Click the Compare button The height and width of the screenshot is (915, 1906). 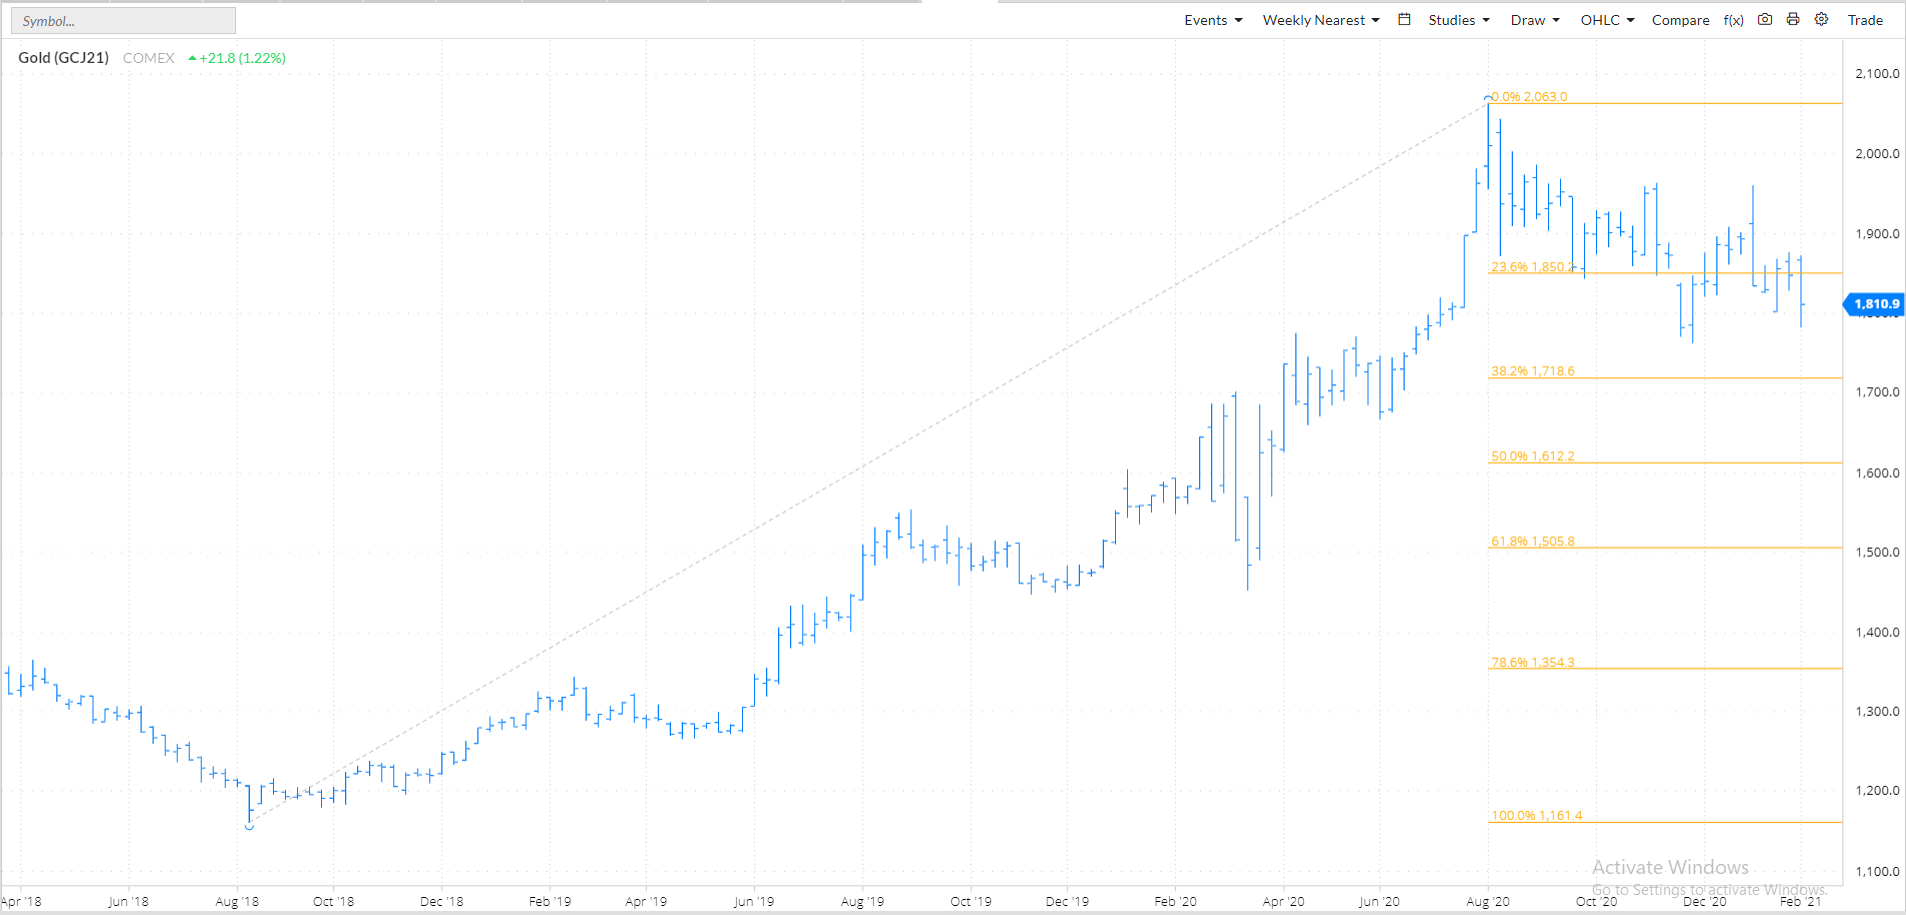[1680, 20]
